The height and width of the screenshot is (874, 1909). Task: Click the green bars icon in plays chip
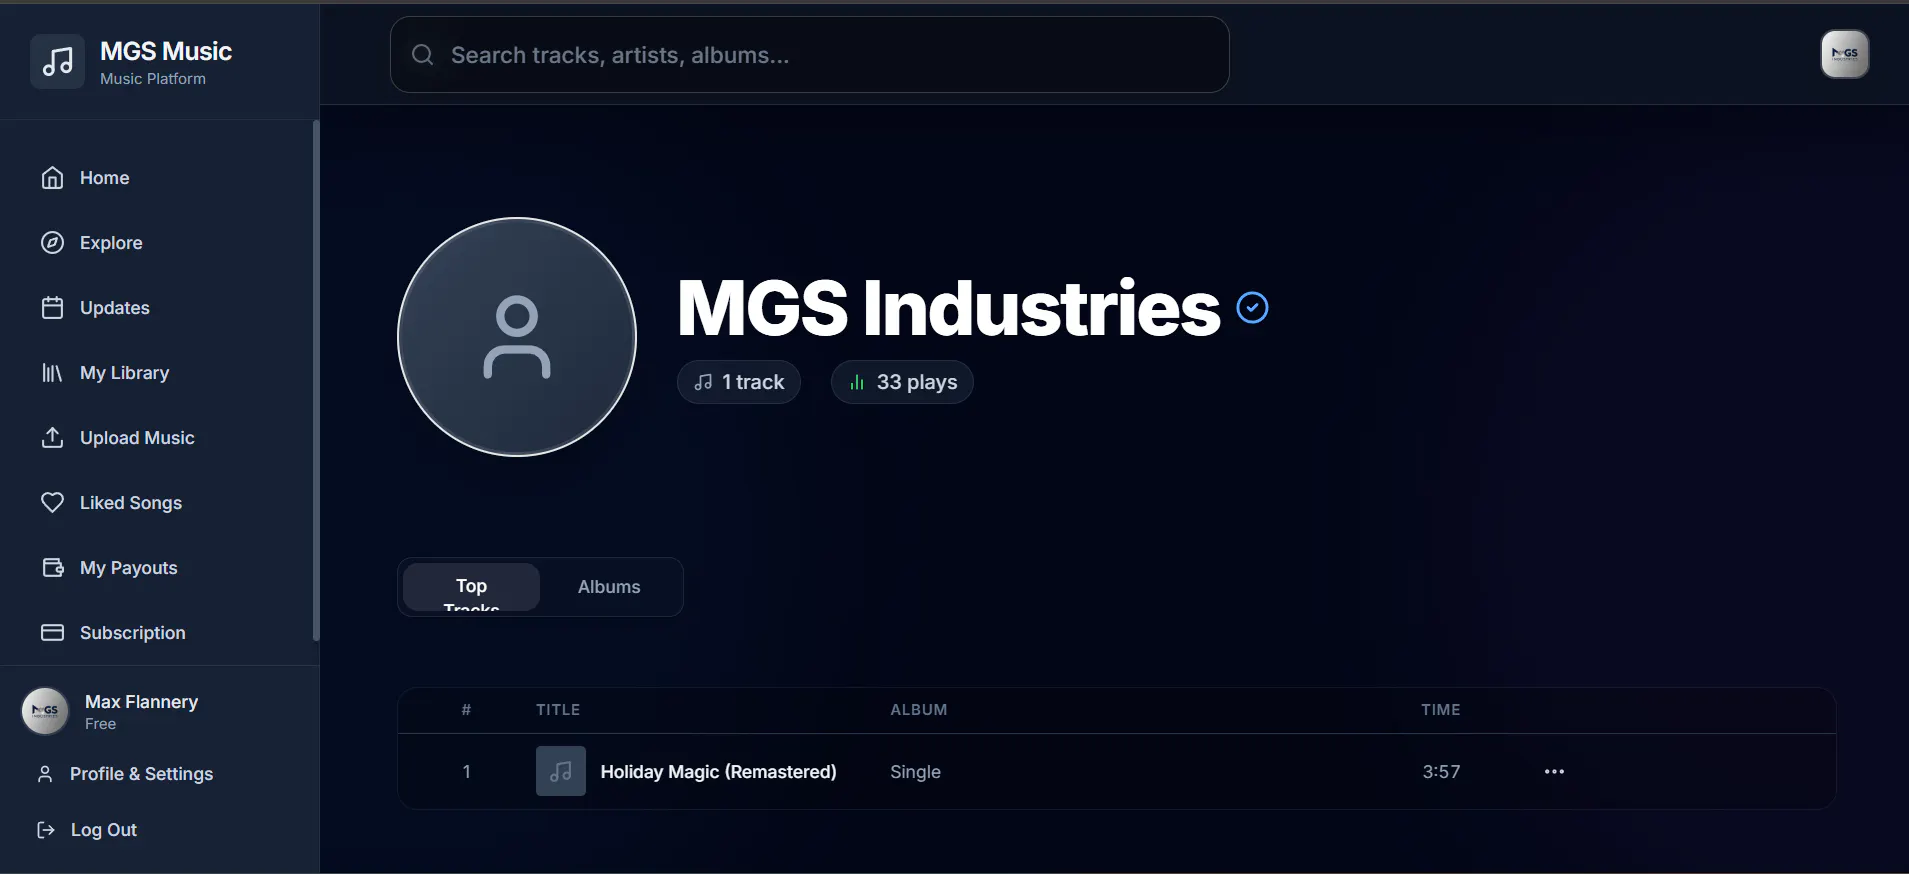tap(857, 382)
